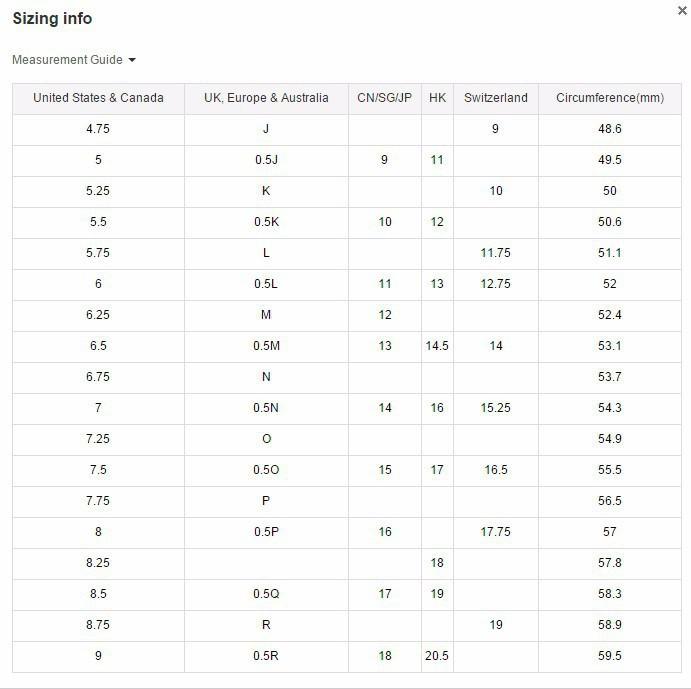The image size is (691, 689).
Task: Select the US size 4.75 cell
Action: (98, 129)
